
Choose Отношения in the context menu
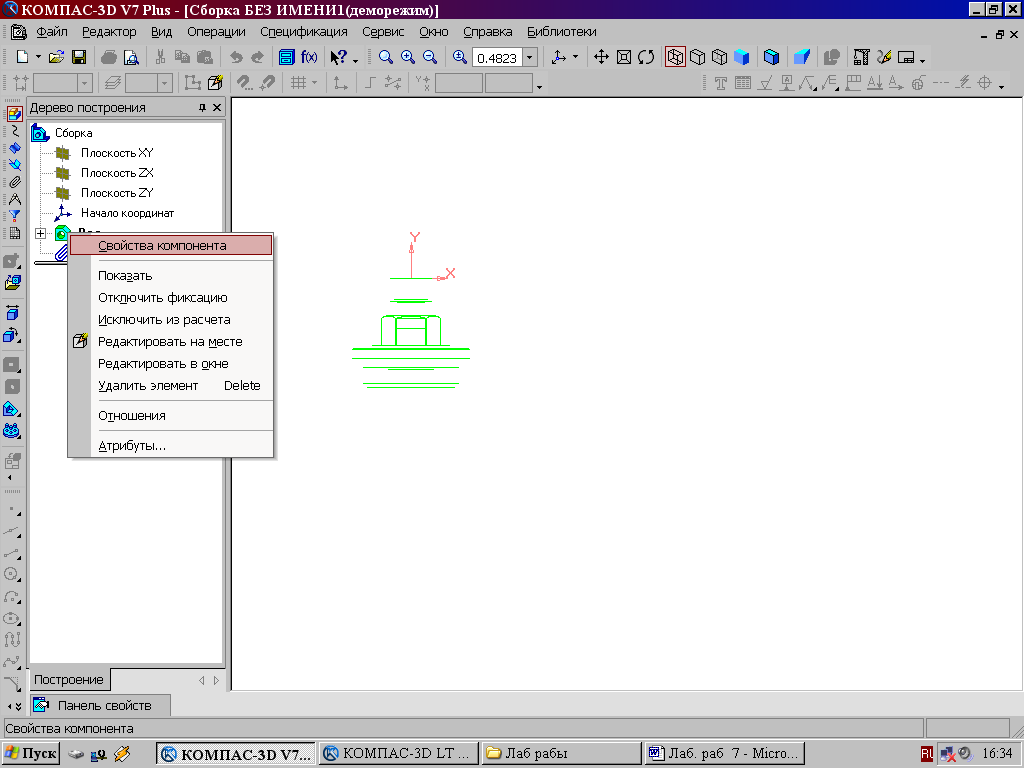click(170, 415)
